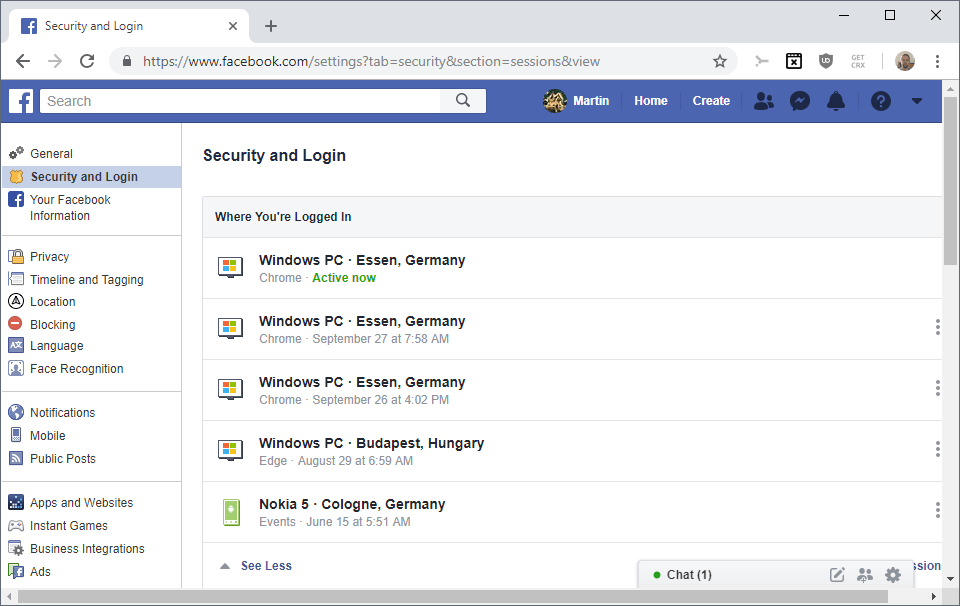Open options for September 27 Essen session

click(x=937, y=327)
